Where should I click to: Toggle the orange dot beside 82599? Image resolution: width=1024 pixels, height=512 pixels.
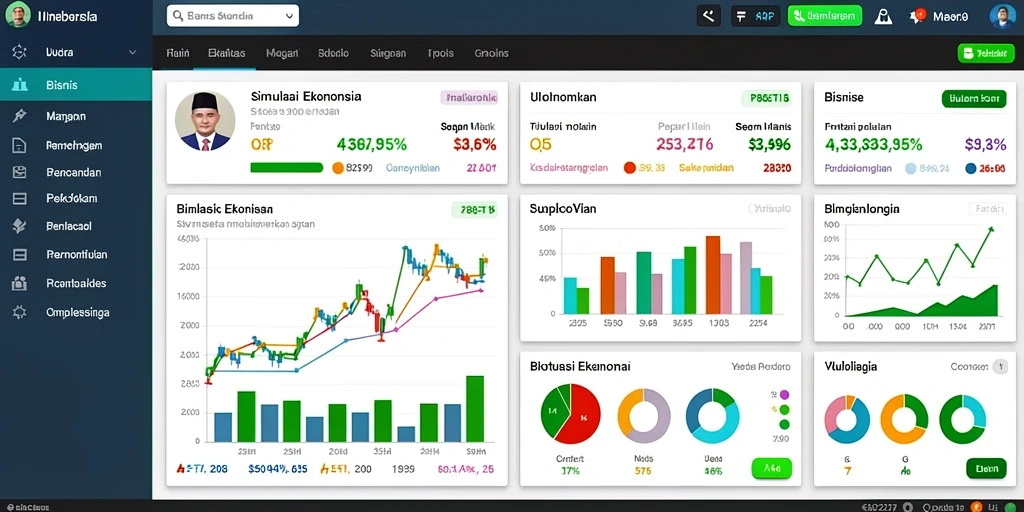(338, 168)
